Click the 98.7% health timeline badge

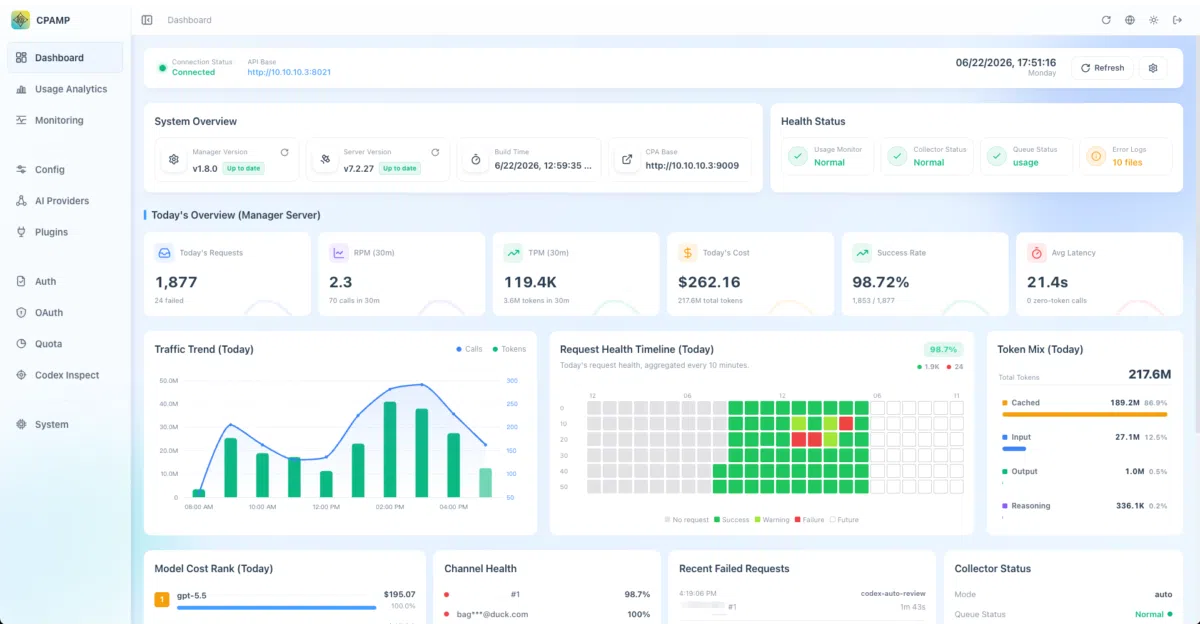click(943, 350)
